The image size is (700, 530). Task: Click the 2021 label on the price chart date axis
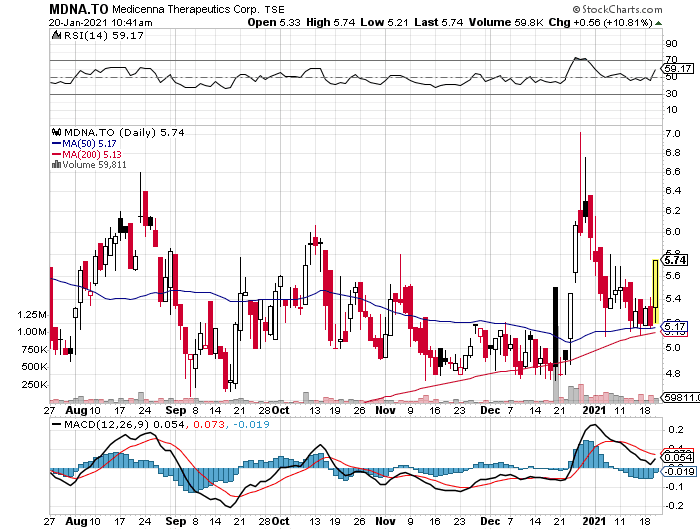(595, 410)
